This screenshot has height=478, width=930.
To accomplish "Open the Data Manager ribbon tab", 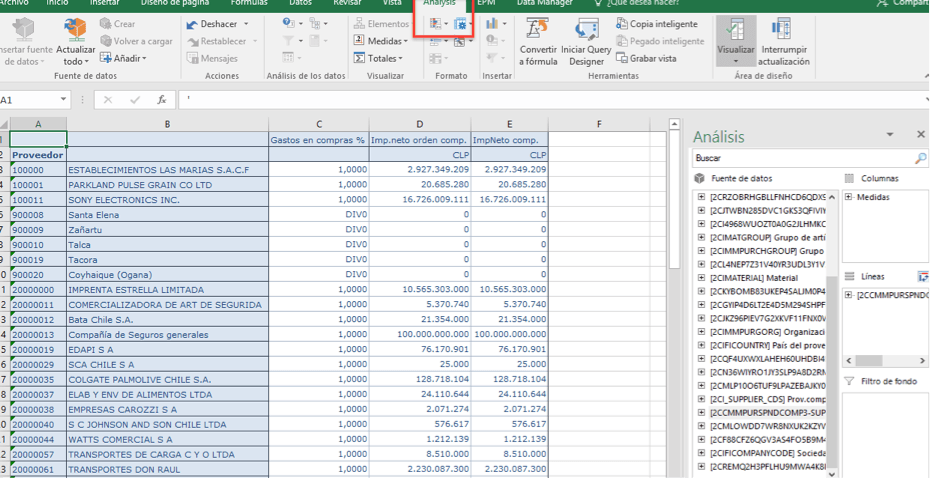I will (x=544, y=3).
